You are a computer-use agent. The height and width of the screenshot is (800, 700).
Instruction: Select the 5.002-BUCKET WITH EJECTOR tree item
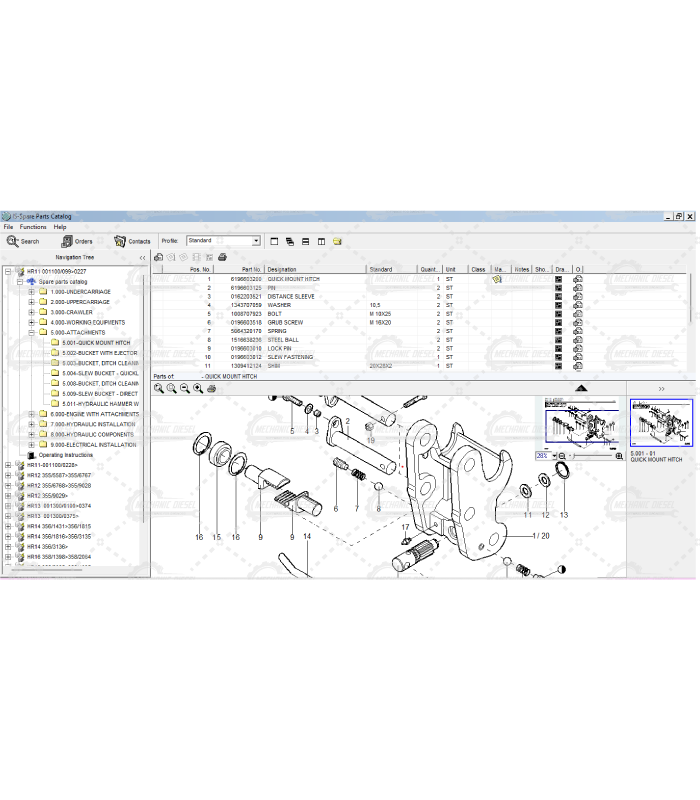pyautogui.click(x=100, y=353)
